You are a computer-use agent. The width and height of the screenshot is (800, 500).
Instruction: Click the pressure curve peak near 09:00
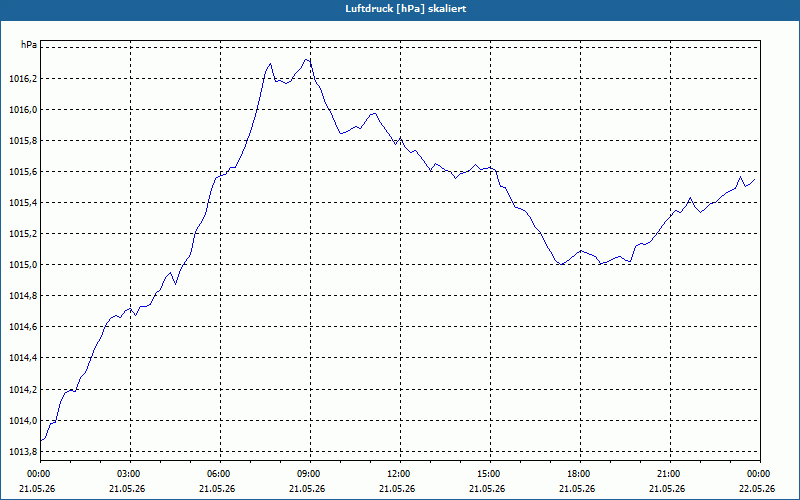click(x=307, y=60)
